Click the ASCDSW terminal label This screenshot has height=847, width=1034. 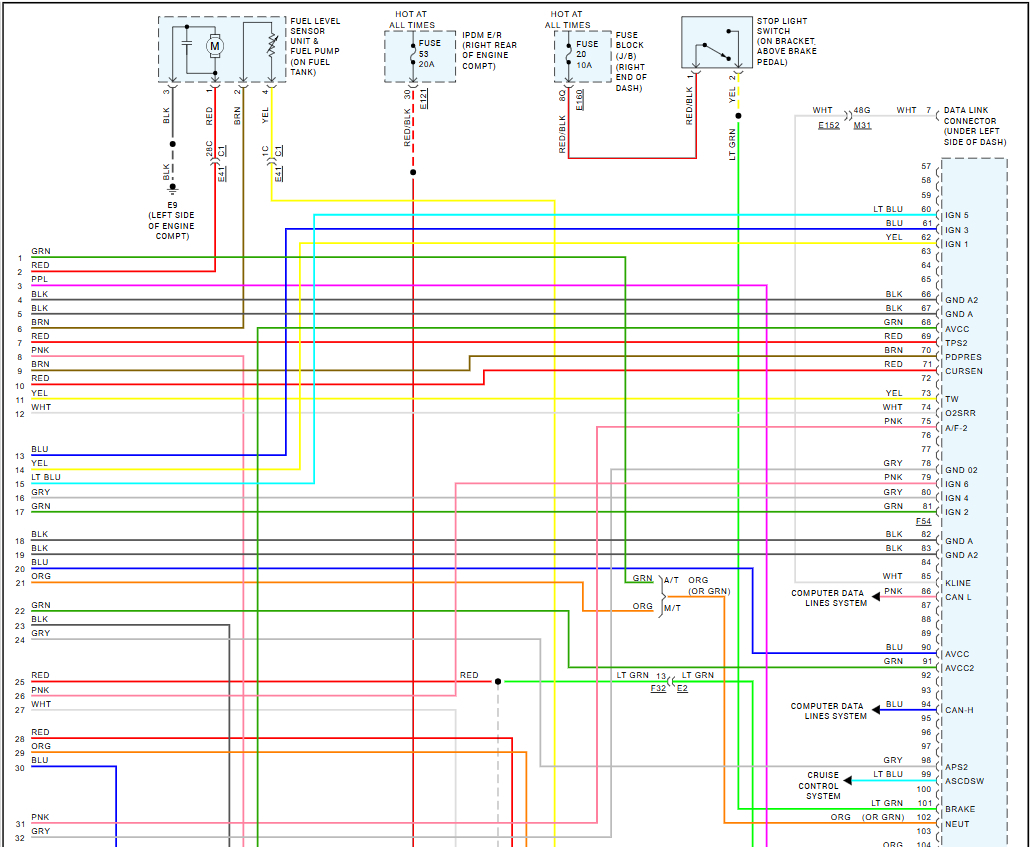click(x=965, y=781)
